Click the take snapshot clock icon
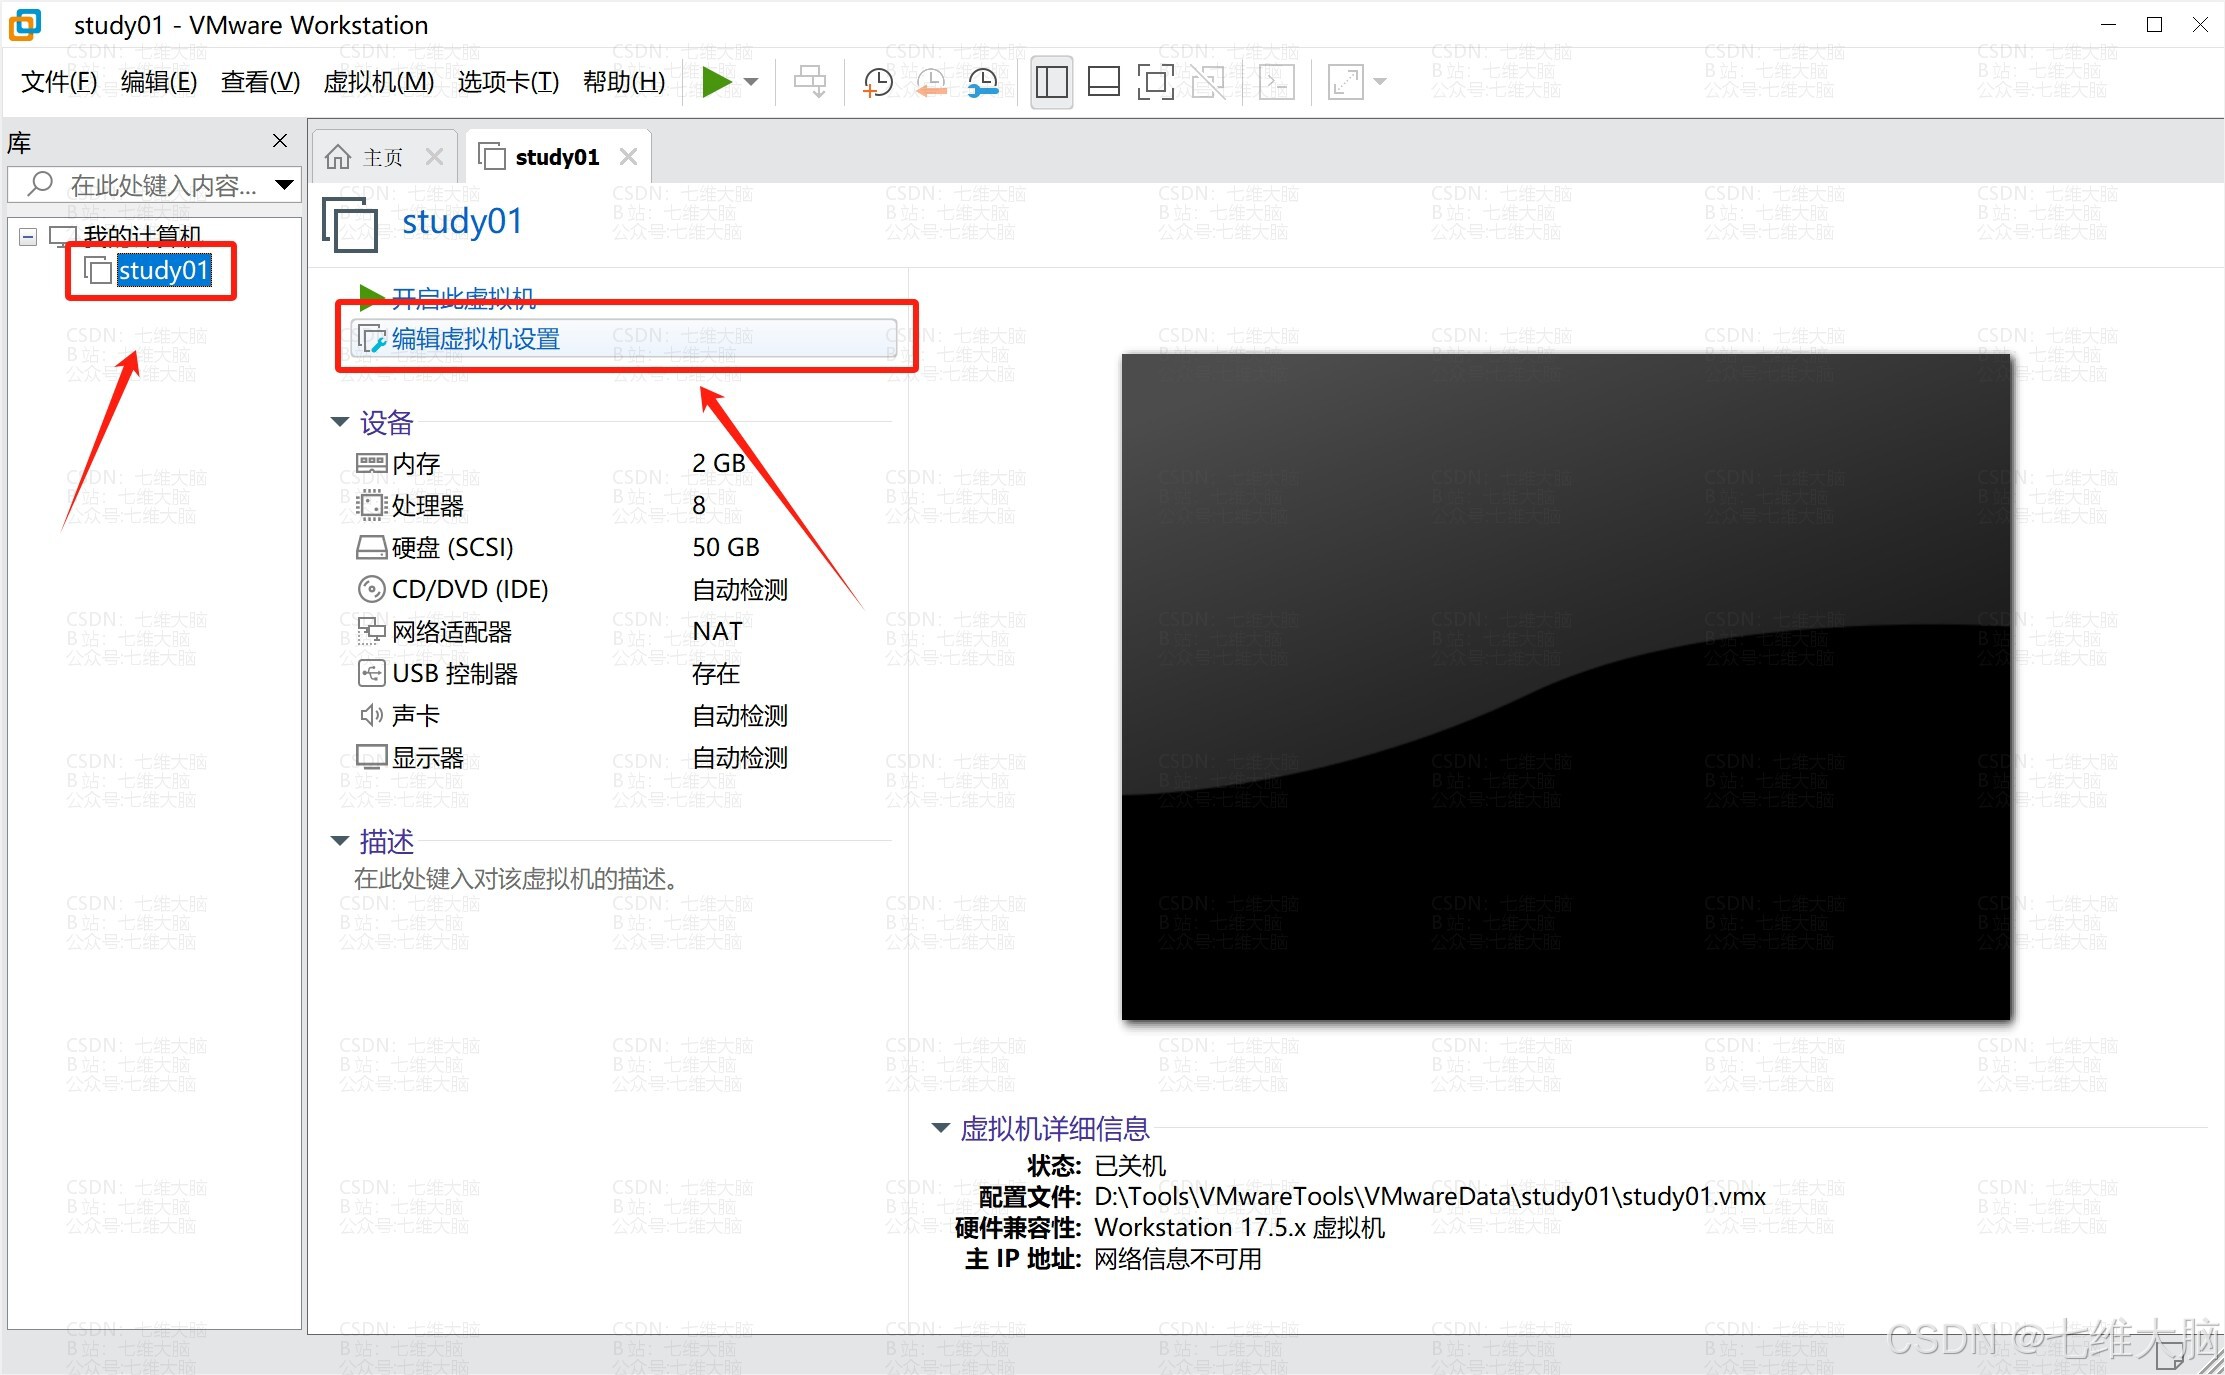2225x1375 pixels. pyautogui.click(x=877, y=82)
